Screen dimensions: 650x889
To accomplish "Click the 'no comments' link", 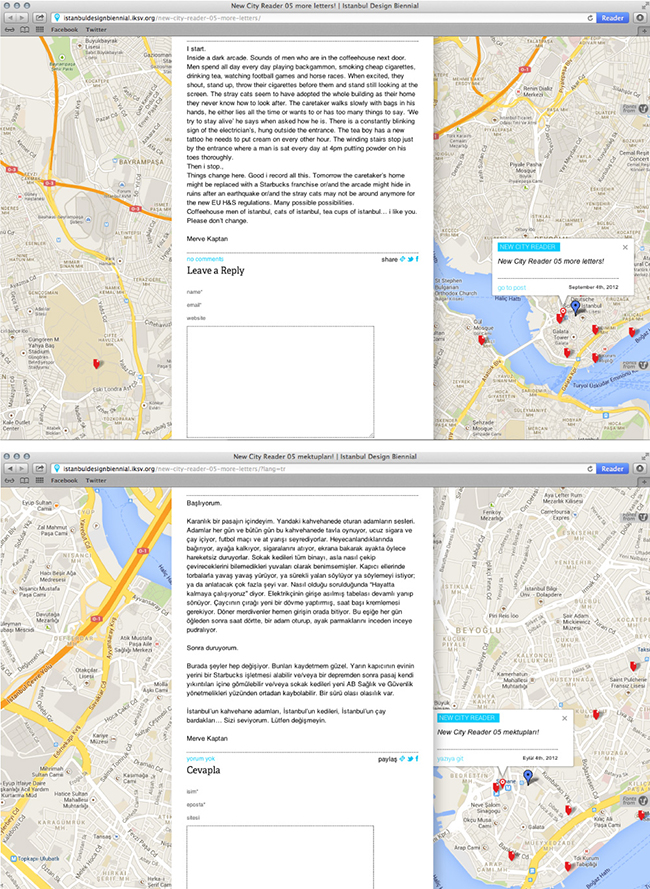I will (205, 259).
